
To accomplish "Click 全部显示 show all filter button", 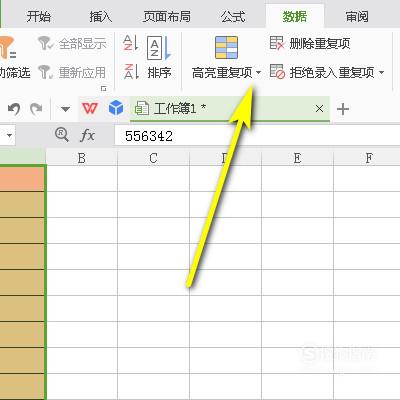I will coord(72,43).
